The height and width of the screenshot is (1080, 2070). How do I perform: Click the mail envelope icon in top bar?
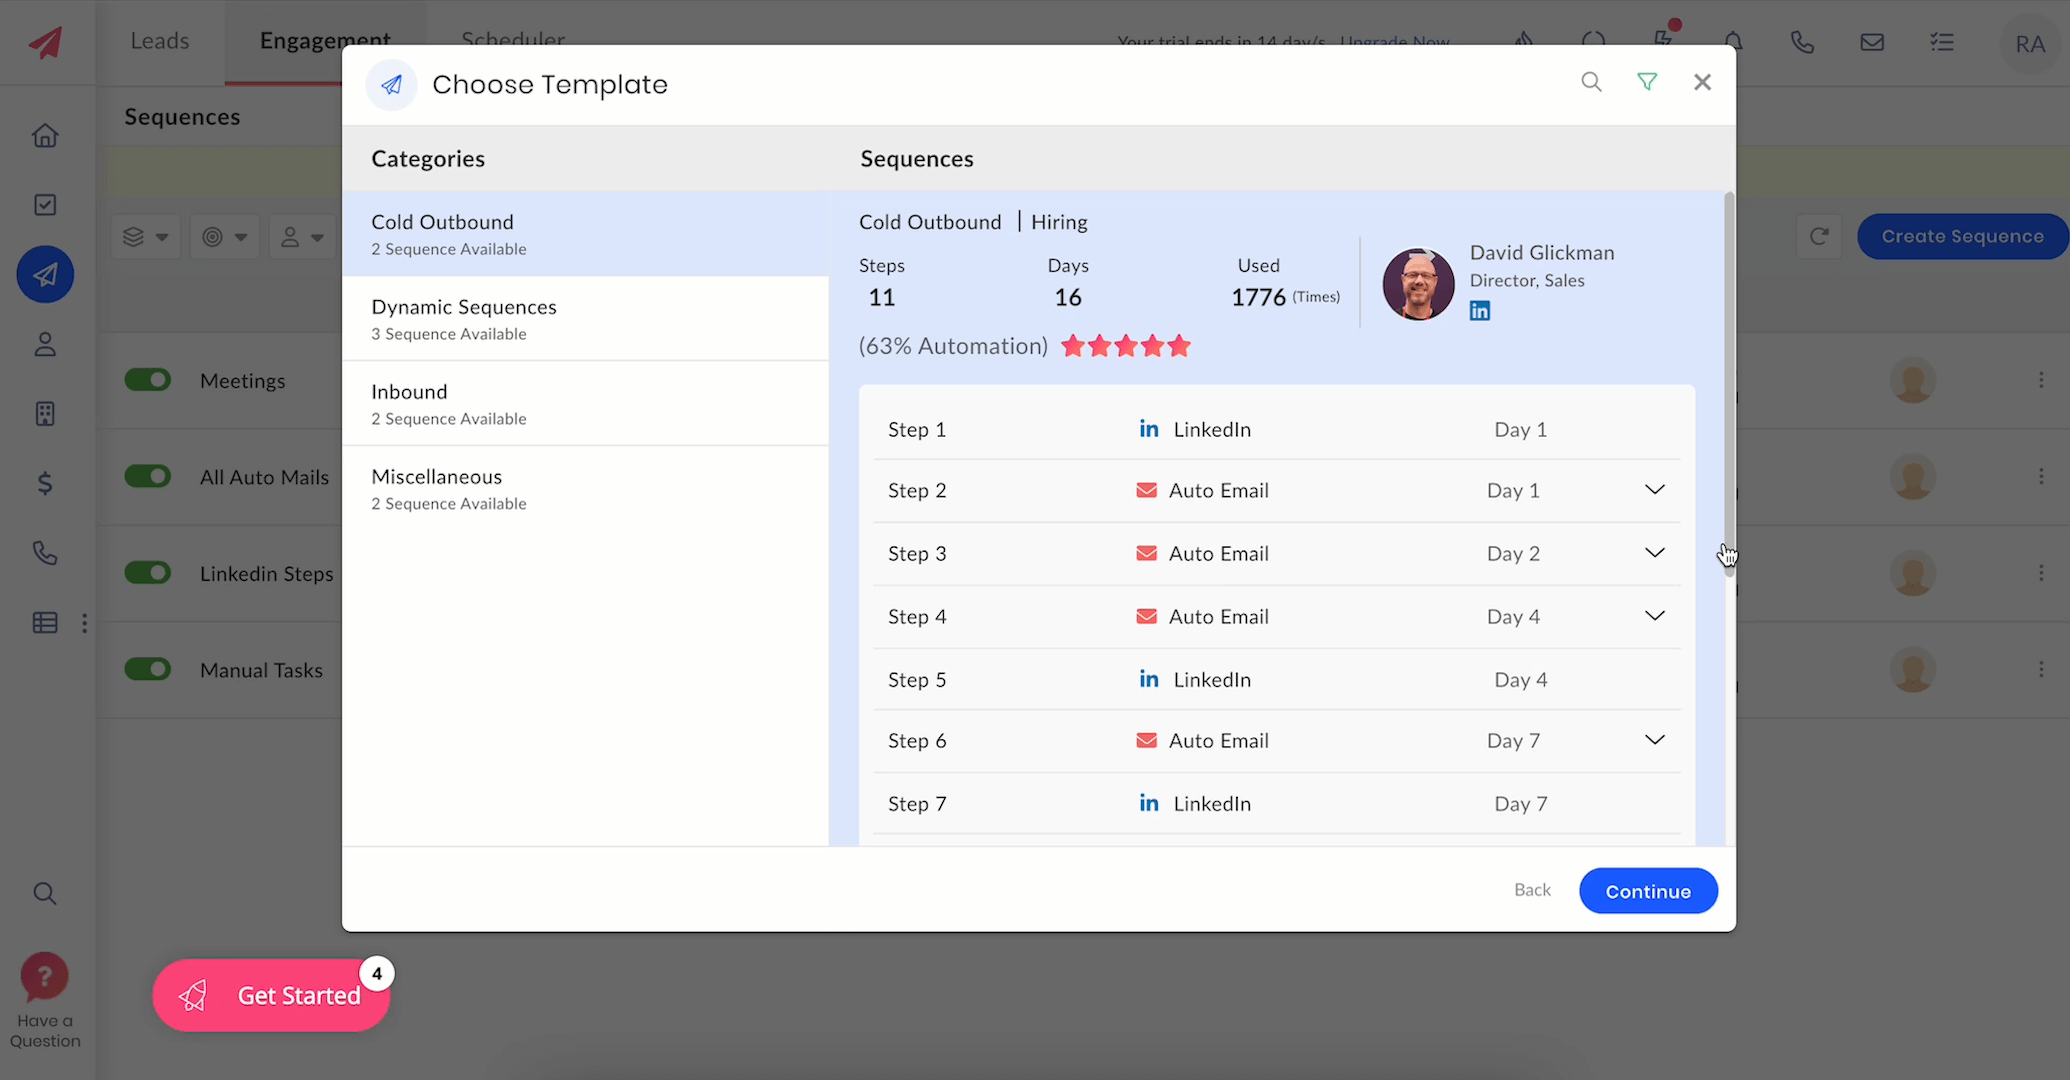click(1872, 42)
